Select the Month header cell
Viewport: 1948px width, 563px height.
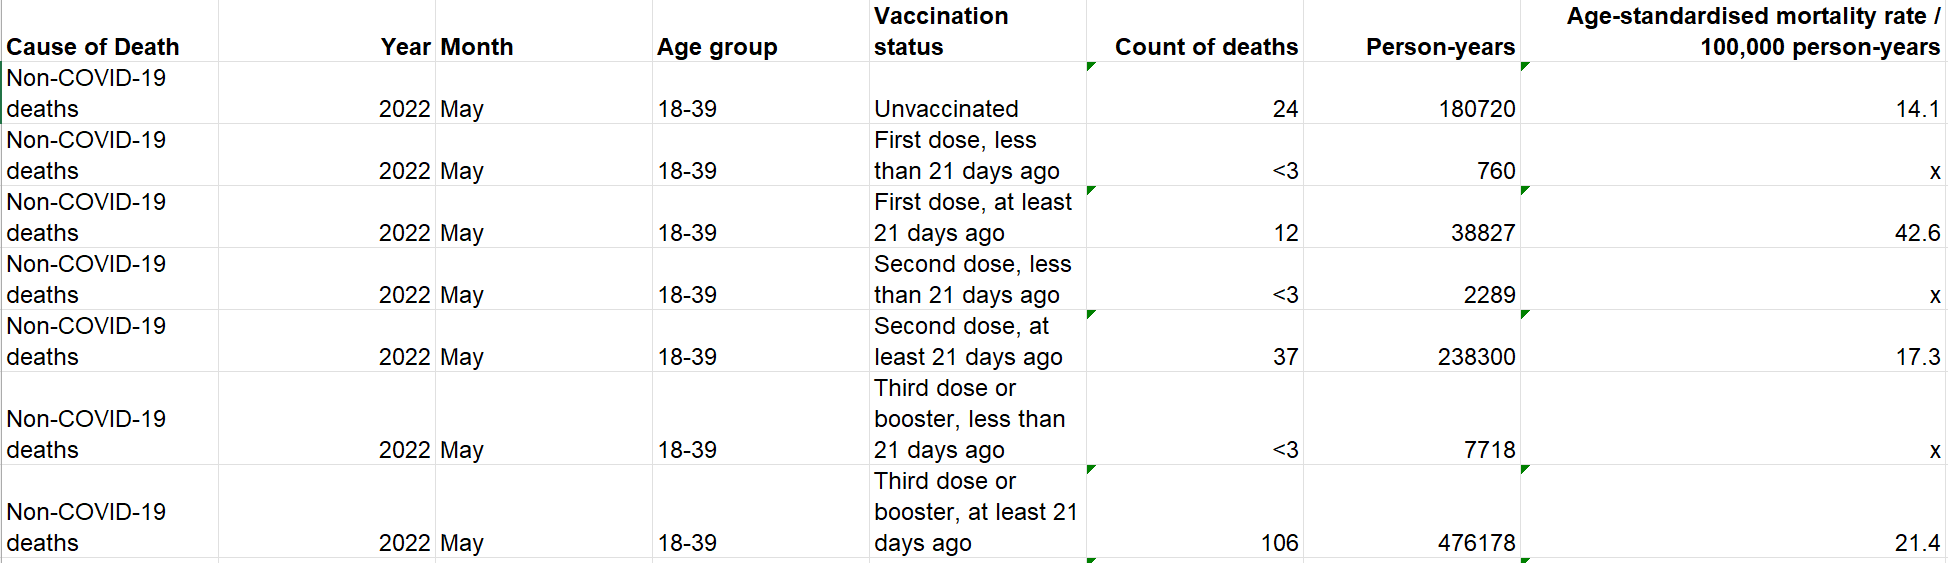pos(544,31)
